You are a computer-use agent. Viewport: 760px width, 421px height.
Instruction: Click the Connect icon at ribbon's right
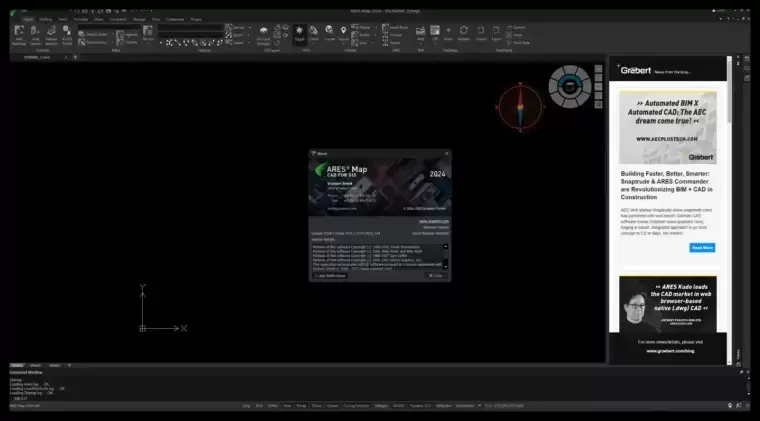tap(516, 28)
